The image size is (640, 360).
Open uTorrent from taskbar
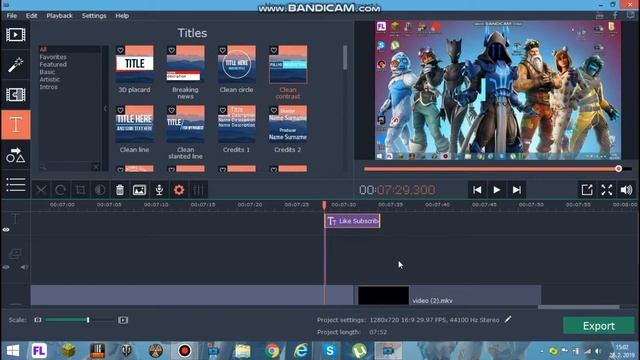click(x=359, y=351)
